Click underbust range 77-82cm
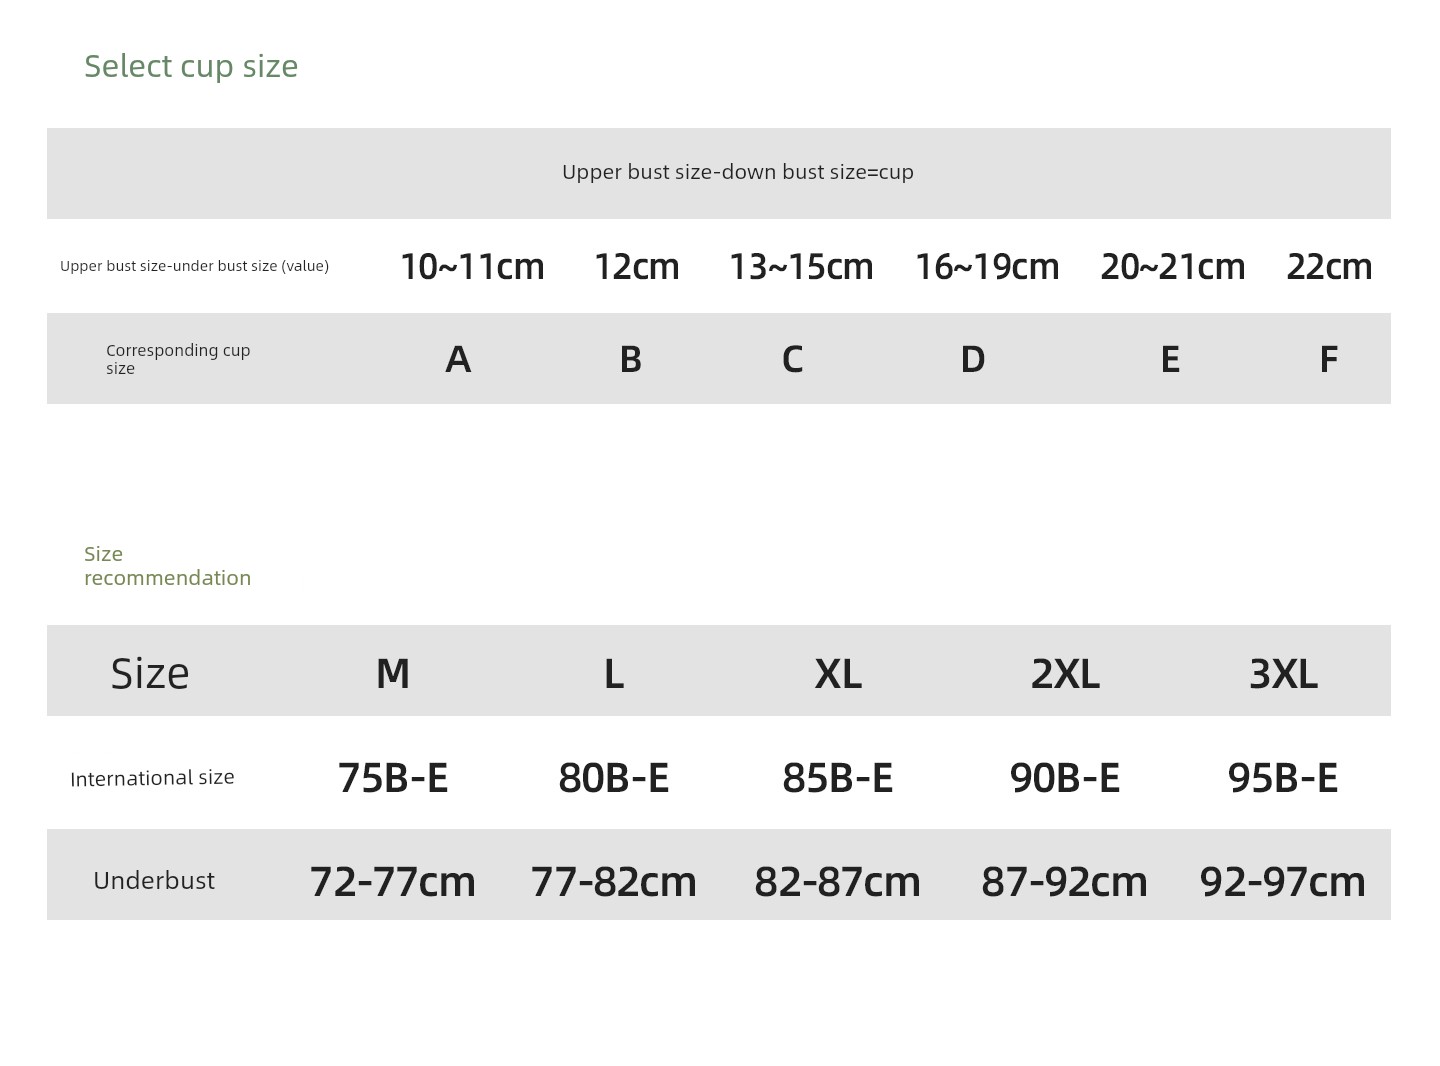This screenshot has width=1440, height=1066. (613, 882)
